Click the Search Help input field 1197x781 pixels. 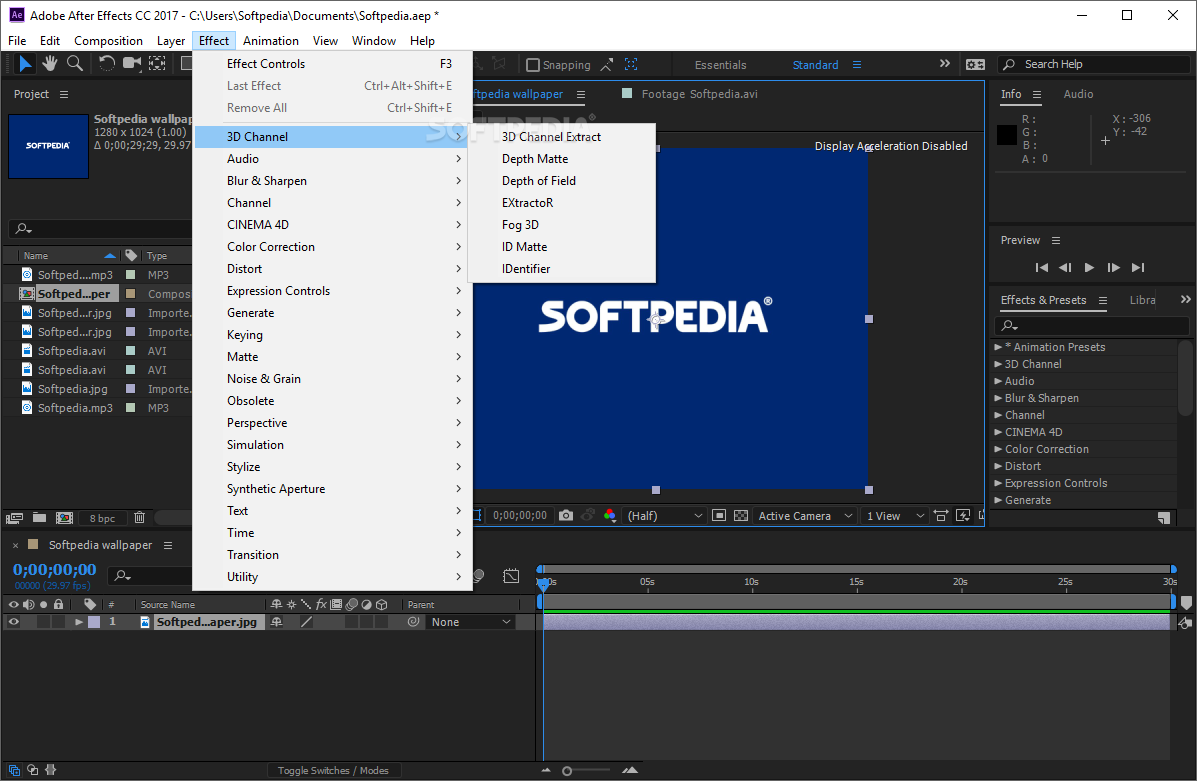(x=1093, y=64)
